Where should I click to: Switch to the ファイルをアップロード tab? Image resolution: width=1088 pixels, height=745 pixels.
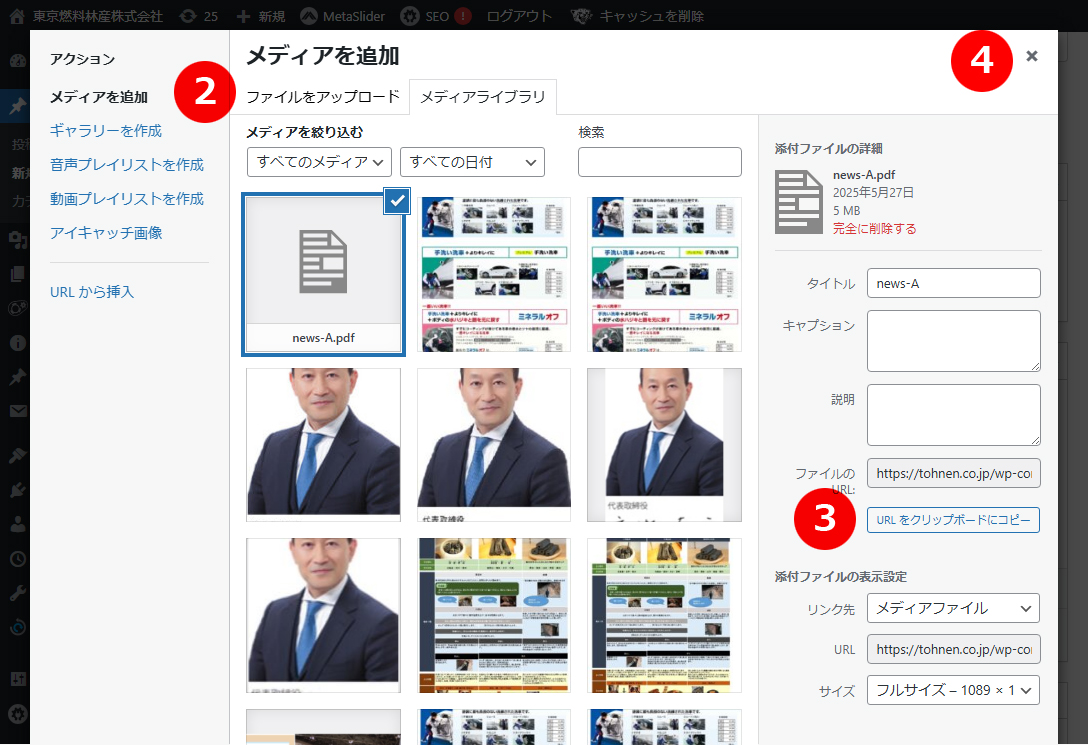(x=323, y=96)
